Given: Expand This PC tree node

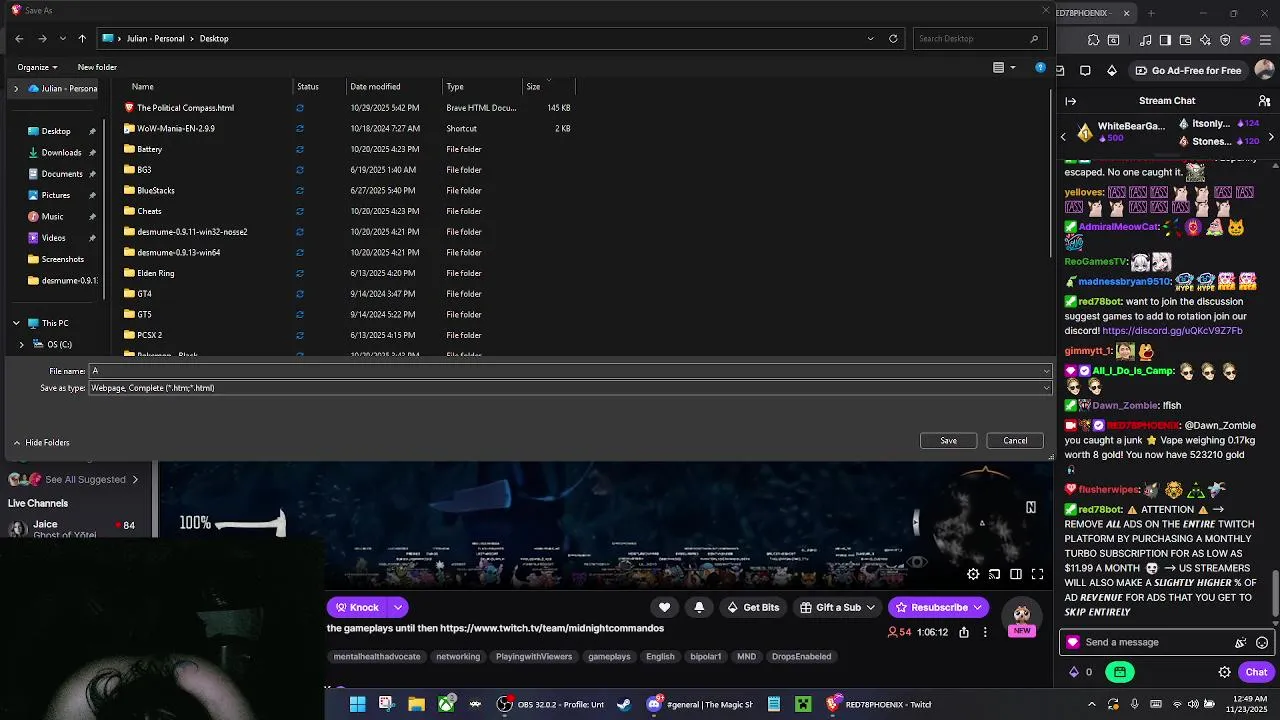Looking at the screenshot, I should pos(16,323).
